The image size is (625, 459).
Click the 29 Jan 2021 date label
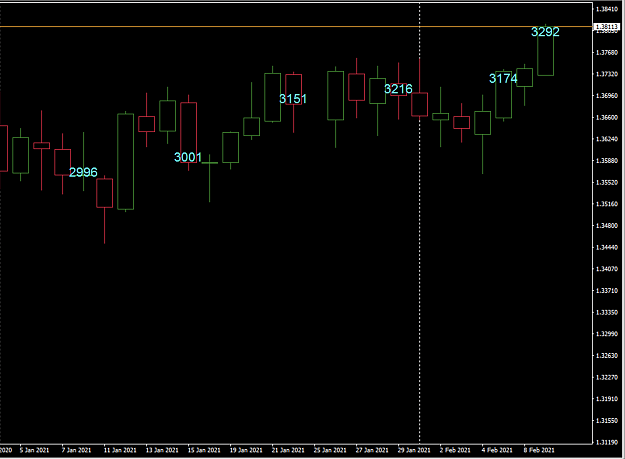(x=414, y=450)
